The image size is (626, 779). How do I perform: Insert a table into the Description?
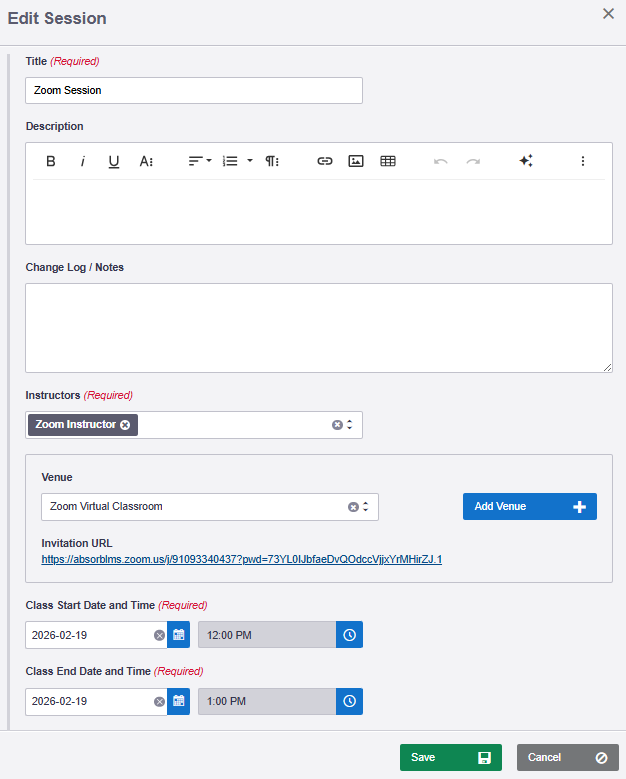(x=388, y=161)
